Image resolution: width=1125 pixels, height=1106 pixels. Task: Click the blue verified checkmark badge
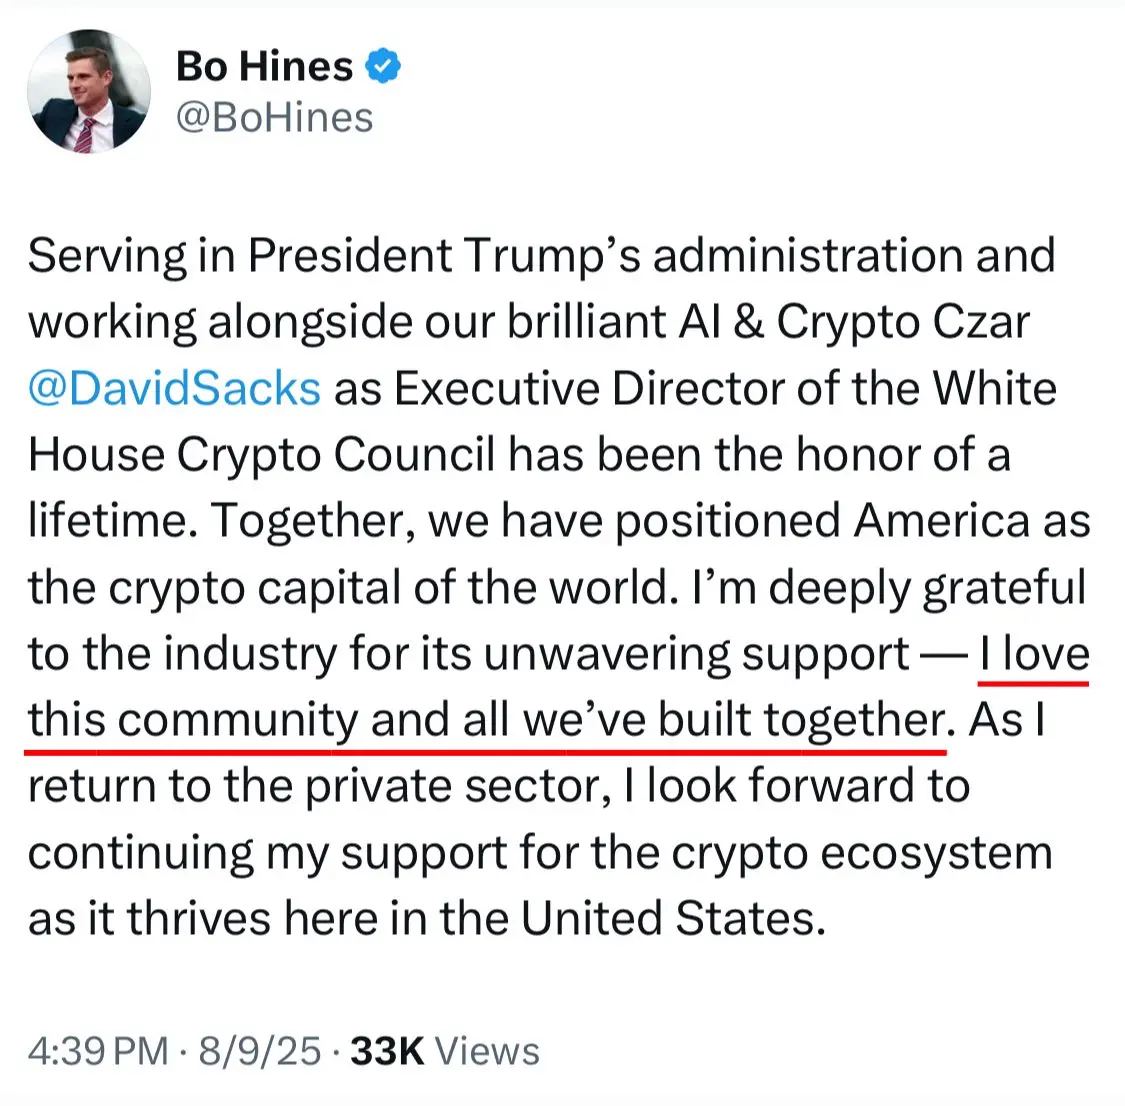pos(383,66)
